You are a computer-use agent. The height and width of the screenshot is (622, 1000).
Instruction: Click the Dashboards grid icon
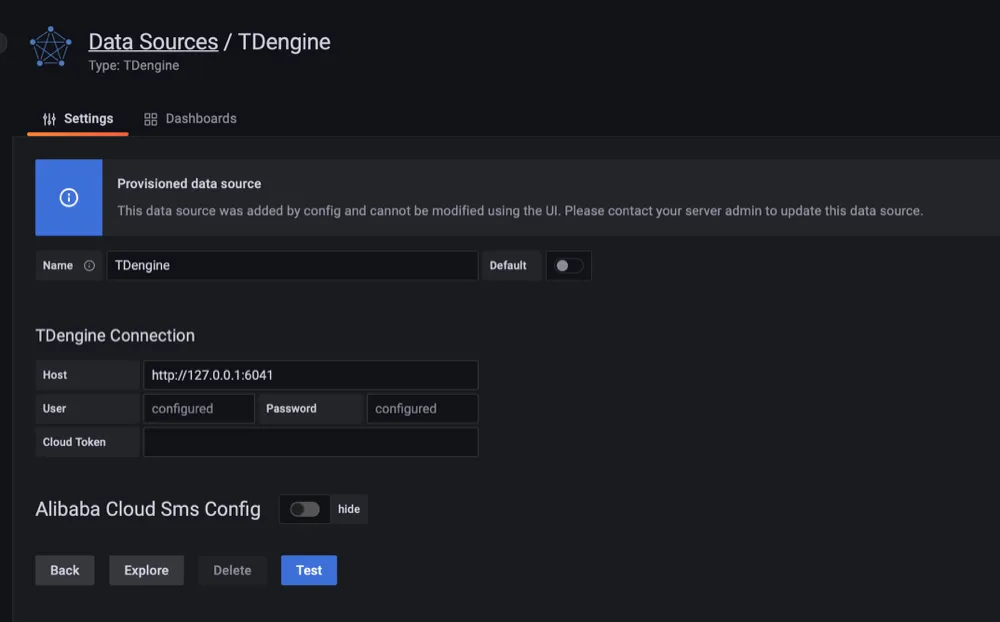tap(150, 118)
